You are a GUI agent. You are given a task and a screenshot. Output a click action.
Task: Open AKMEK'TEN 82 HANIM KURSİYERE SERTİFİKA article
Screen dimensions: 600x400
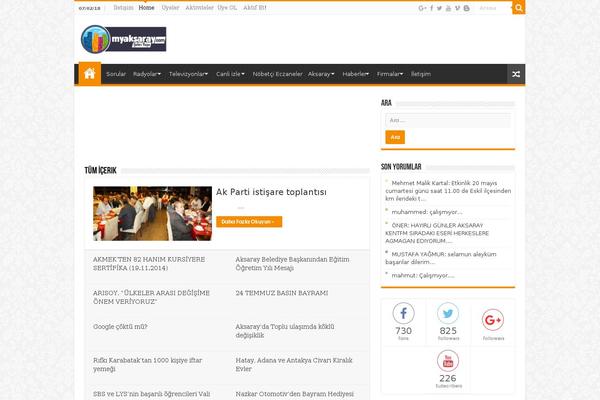(x=149, y=264)
